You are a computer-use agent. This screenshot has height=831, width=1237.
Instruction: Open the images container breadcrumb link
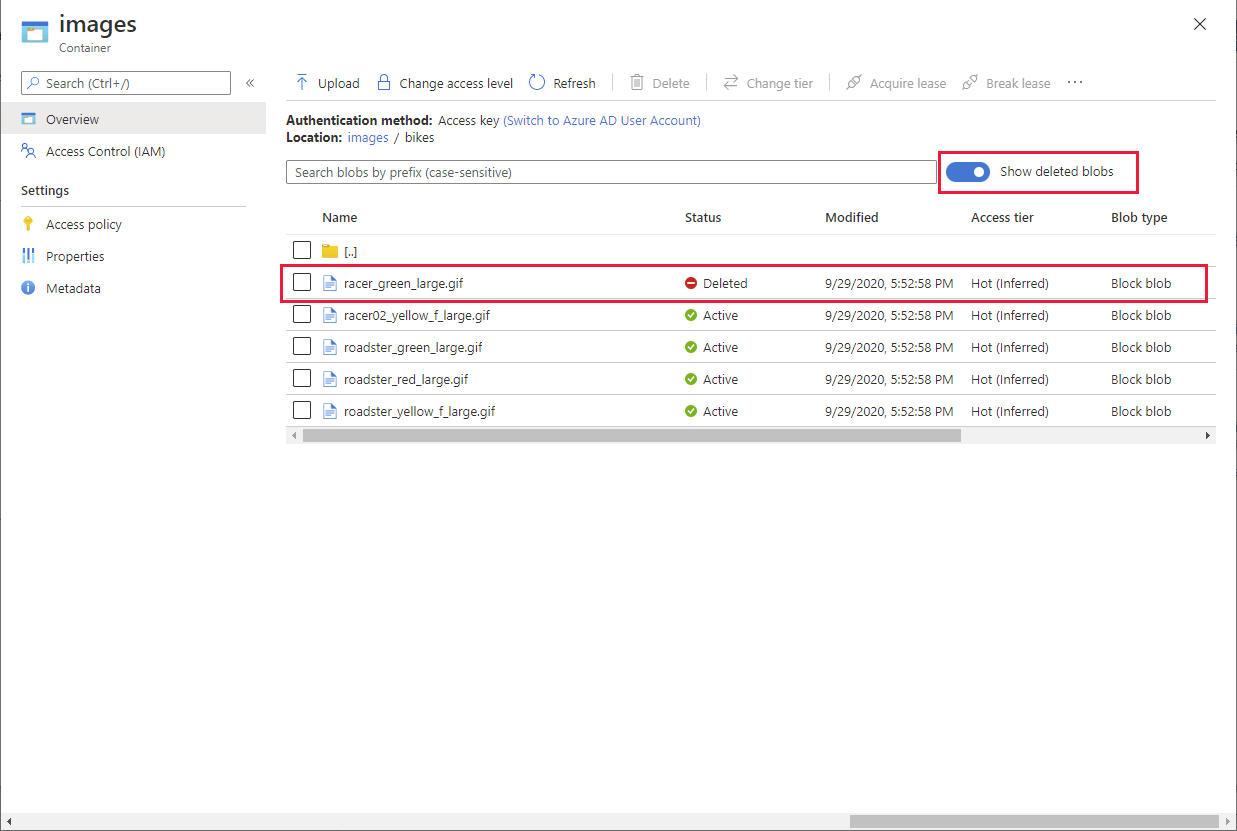(368, 137)
